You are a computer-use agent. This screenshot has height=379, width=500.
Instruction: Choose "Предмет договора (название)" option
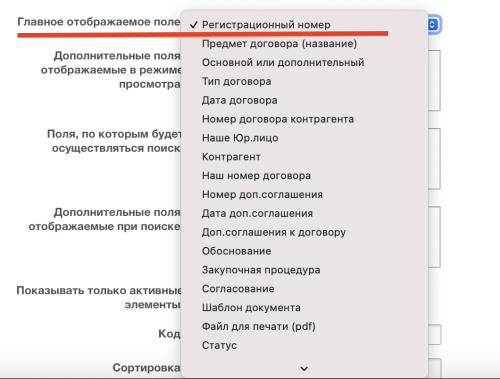click(304, 44)
